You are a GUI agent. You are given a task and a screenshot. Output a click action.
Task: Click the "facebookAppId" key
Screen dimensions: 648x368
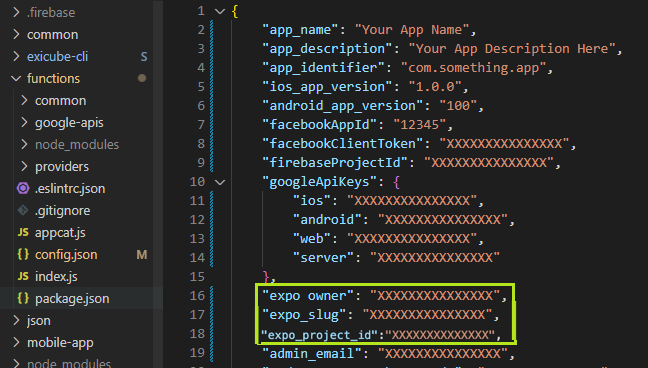(320, 125)
